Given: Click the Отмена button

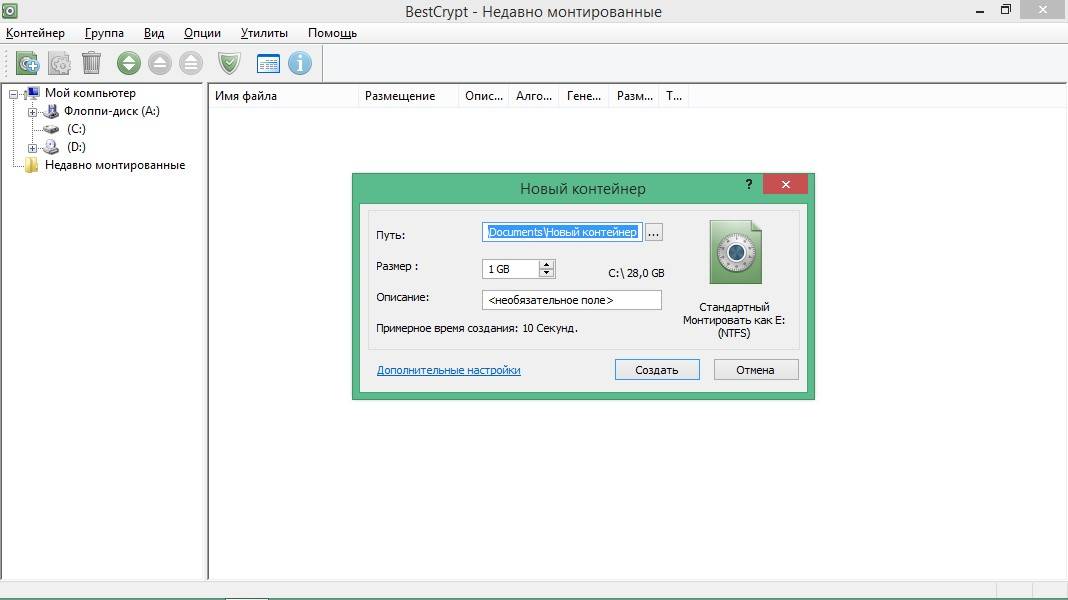Looking at the screenshot, I should 755,370.
